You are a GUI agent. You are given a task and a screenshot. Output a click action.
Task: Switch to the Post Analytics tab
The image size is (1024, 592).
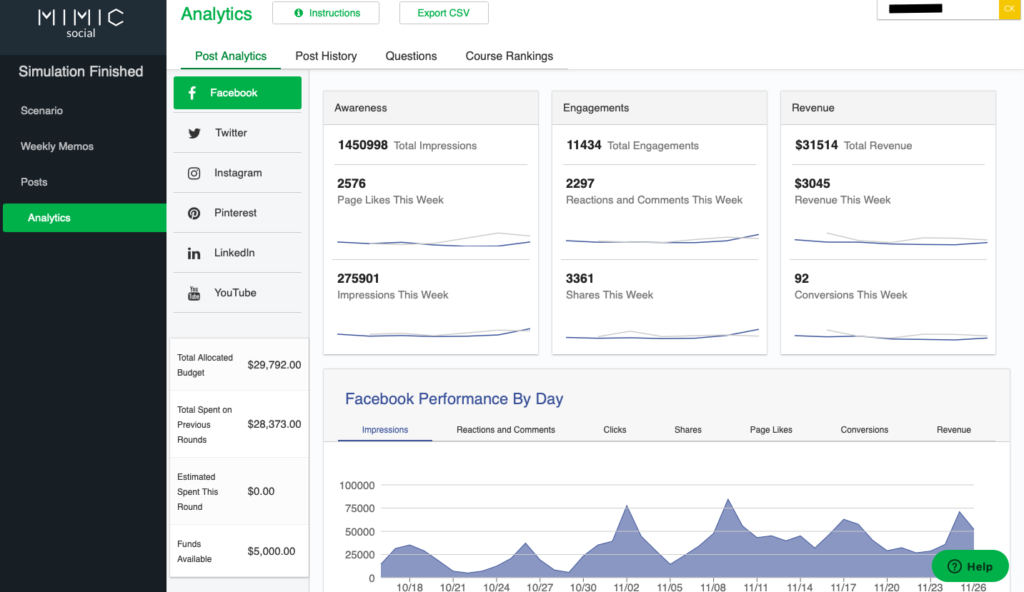[x=231, y=56]
